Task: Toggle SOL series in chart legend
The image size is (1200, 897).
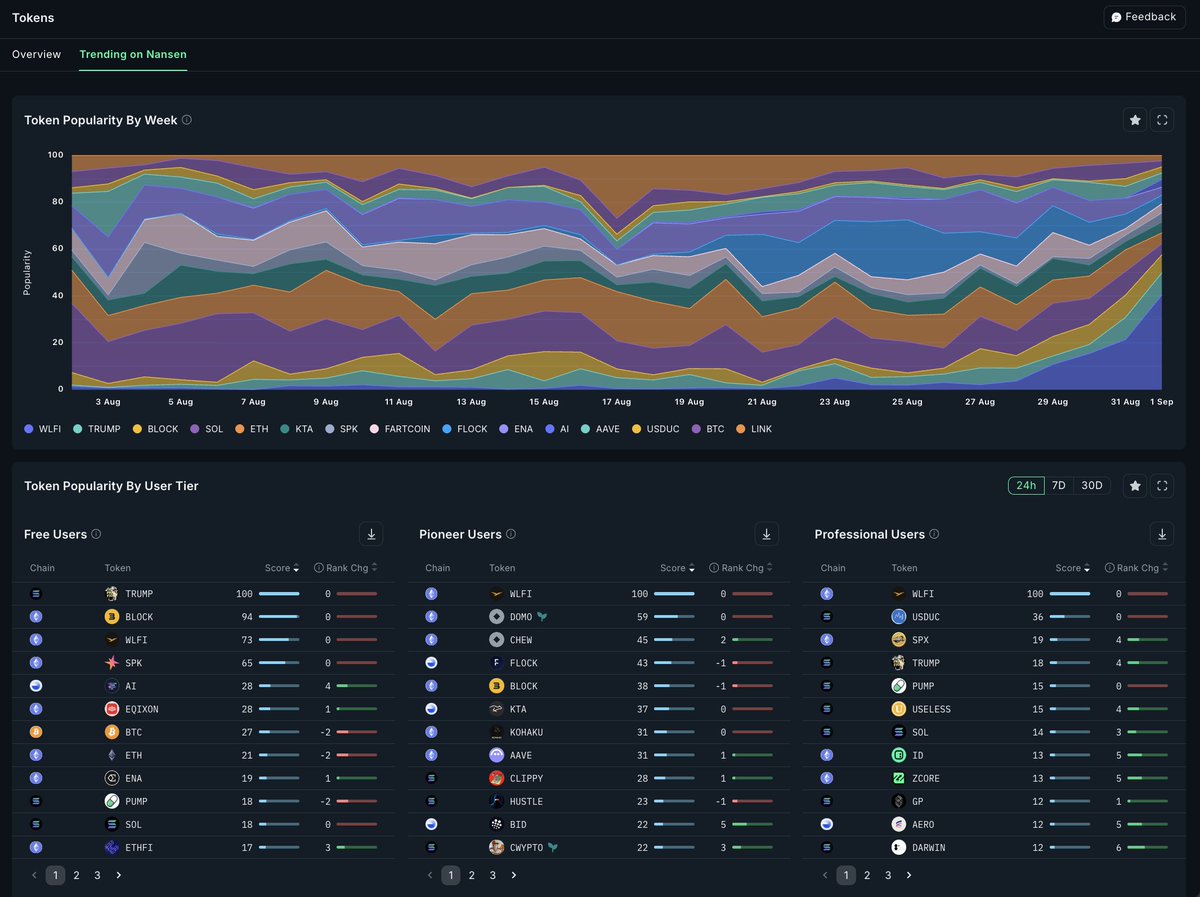Action: coord(207,429)
